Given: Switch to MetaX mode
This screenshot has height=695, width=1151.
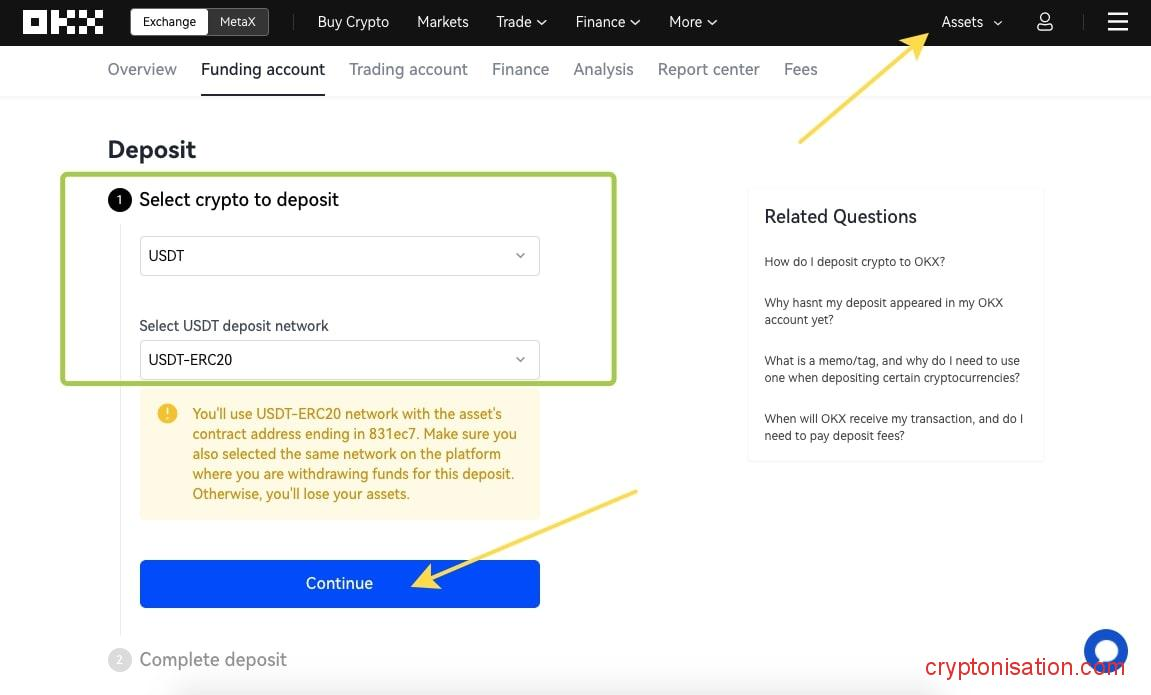Looking at the screenshot, I should click(x=238, y=22).
